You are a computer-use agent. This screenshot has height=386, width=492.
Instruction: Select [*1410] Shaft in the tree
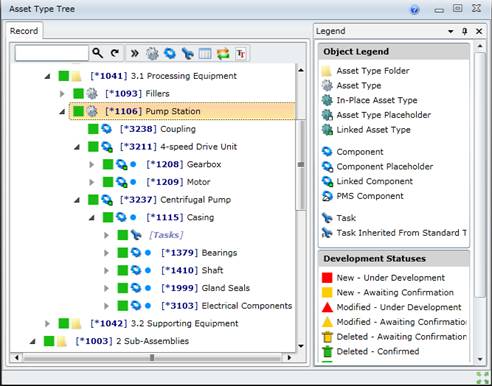[x=192, y=270]
